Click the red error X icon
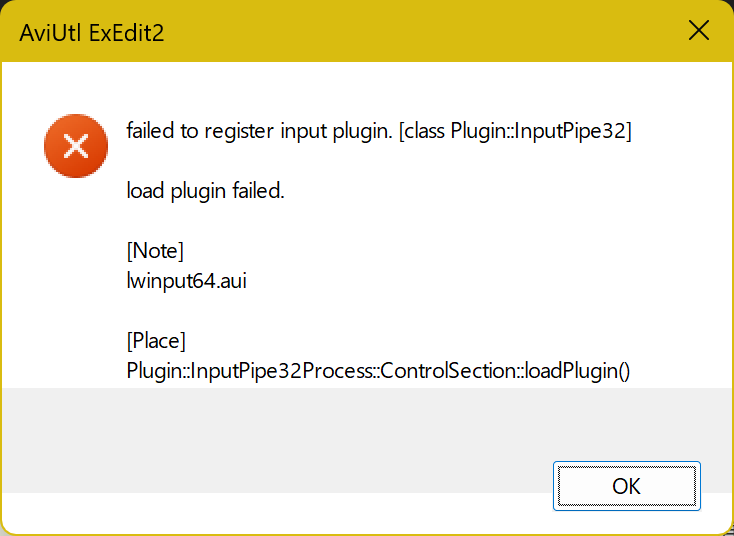Viewport: 734px width, 536px height. tap(76, 147)
